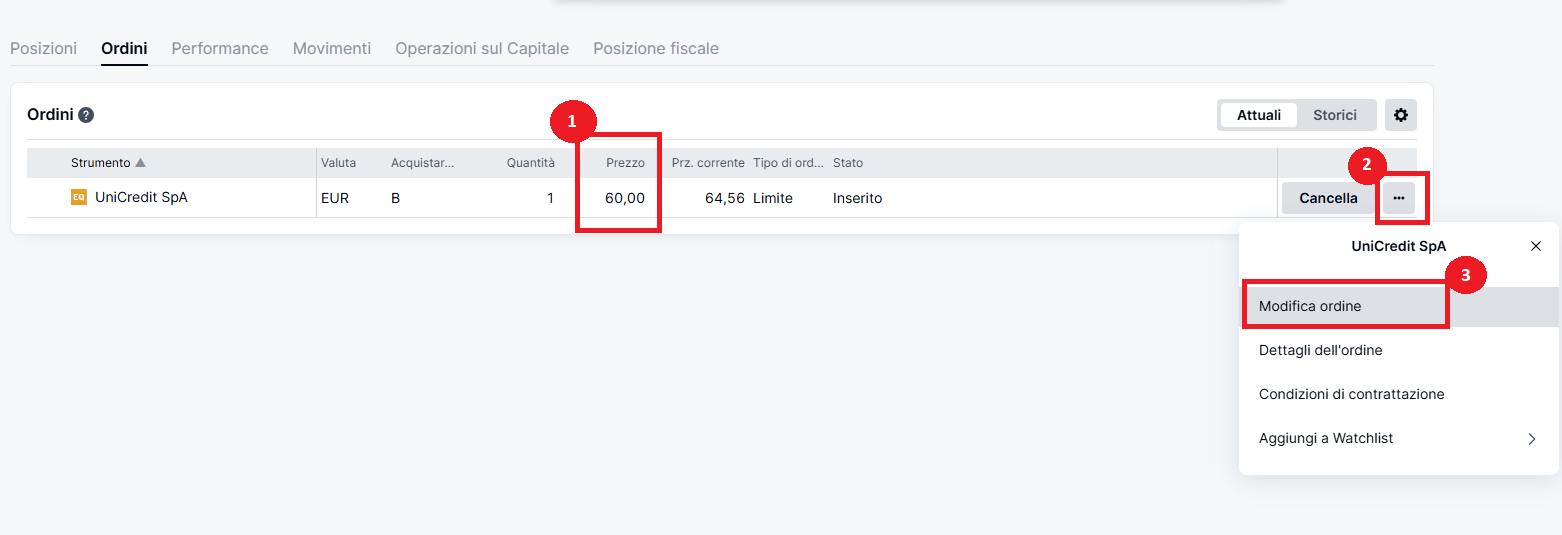Select Modifica ordine from the menu
This screenshot has height=535, width=1562.
(1310, 306)
